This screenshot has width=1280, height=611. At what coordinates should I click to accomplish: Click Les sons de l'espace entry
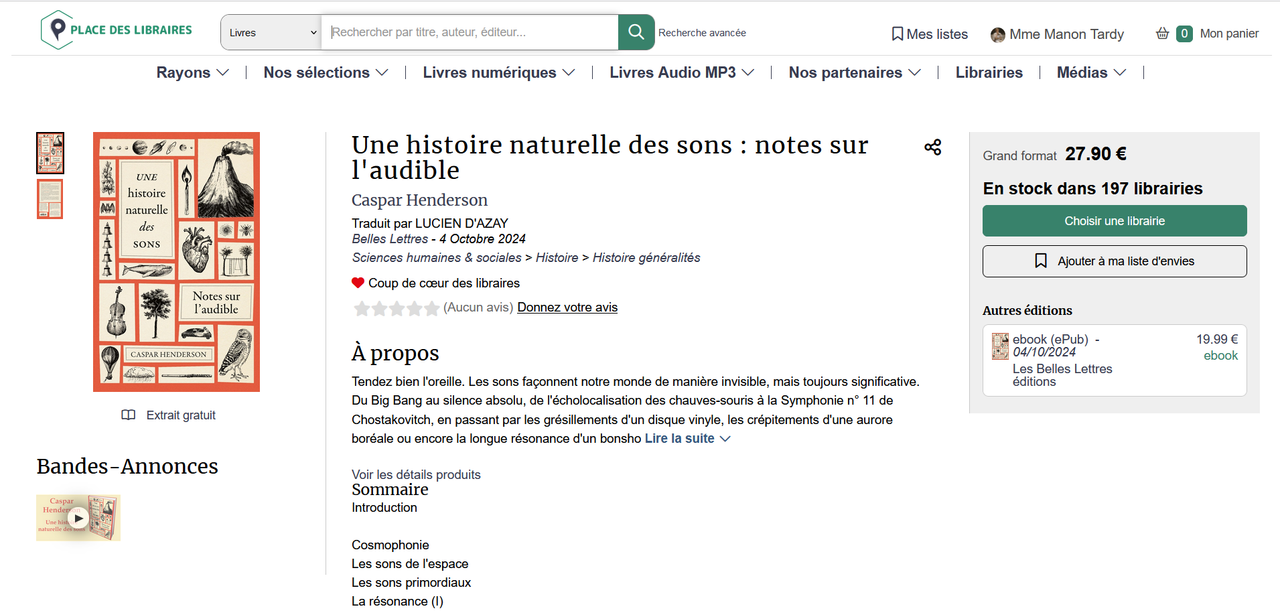coord(410,564)
